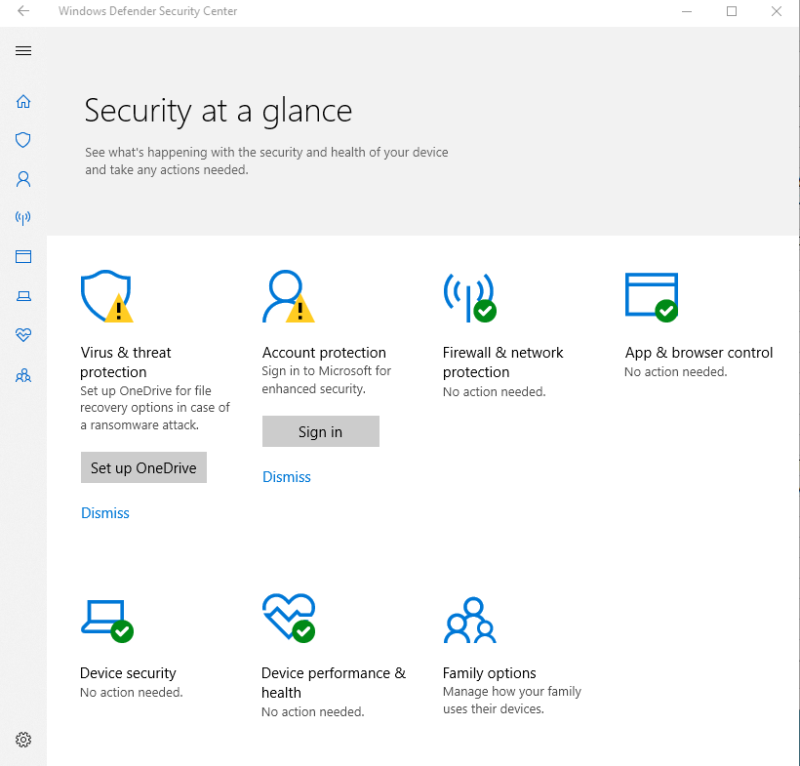Open Device security title
This screenshot has width=800, height=766.
[x=128, y=673]
